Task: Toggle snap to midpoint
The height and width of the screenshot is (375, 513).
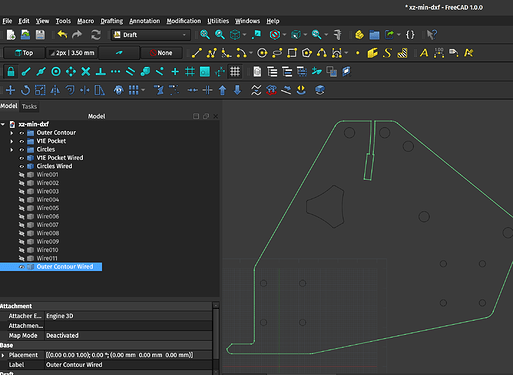Action: coord(41,71)
